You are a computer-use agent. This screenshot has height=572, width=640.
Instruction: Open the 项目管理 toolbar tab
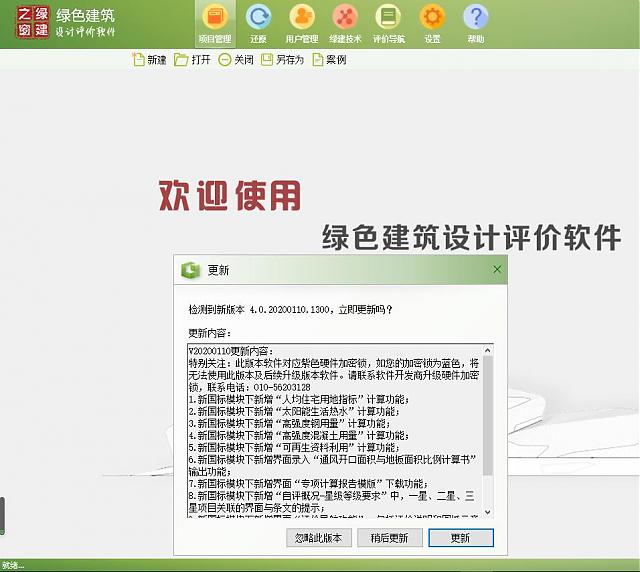pyautogui.click(x=215, y=24)
